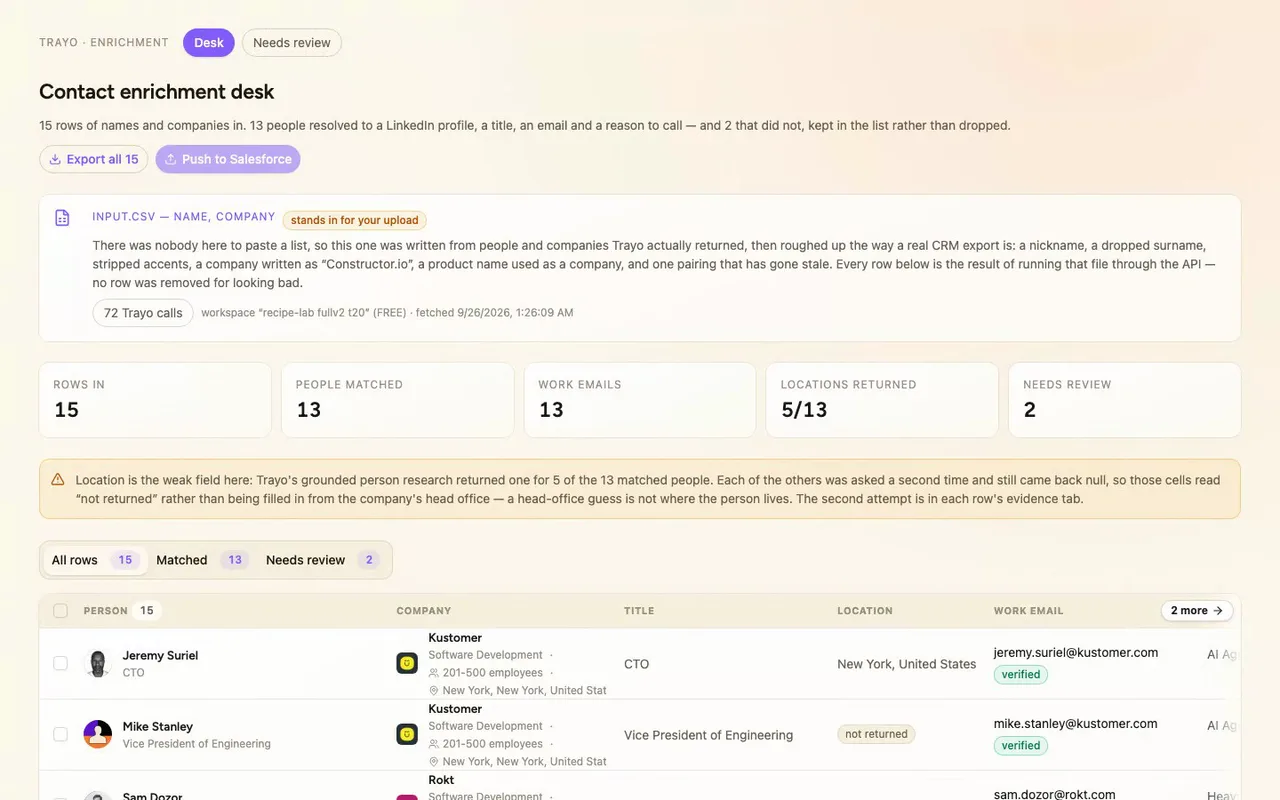
Task: Click the Needs Review stat card
Action: tap(1125, 400)
